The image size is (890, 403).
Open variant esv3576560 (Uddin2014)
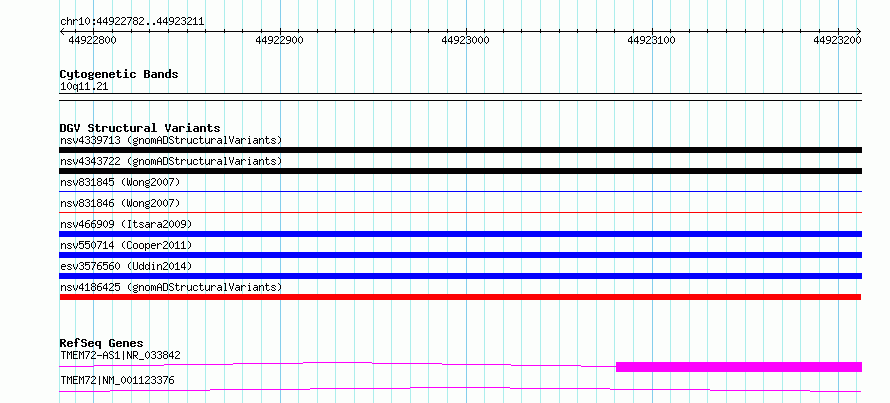pos(126,266)
